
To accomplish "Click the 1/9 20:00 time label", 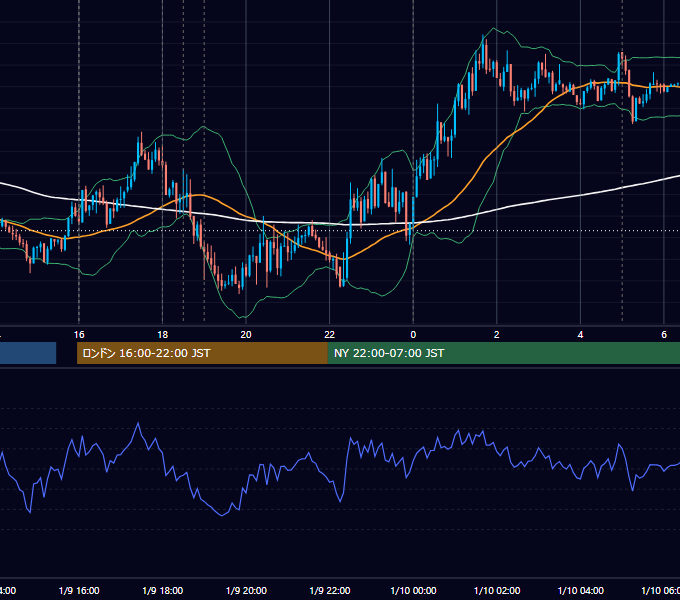I will [246, 590].
